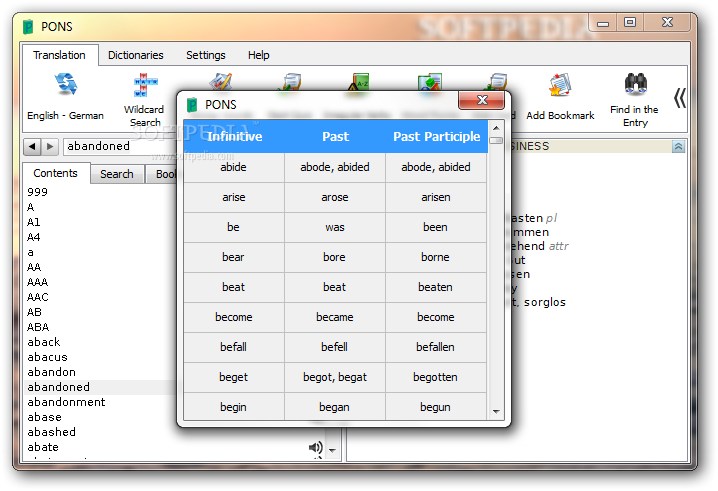Select 'ABA' in the contents list

coord(38,327)
